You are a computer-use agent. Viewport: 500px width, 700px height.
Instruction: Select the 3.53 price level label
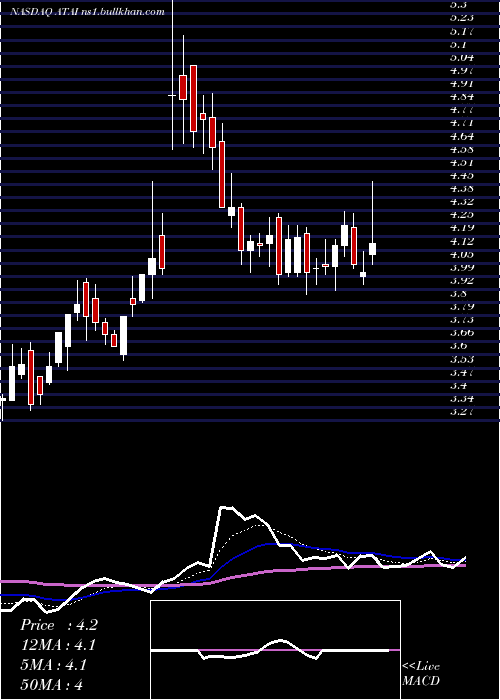tap(462, 359)
